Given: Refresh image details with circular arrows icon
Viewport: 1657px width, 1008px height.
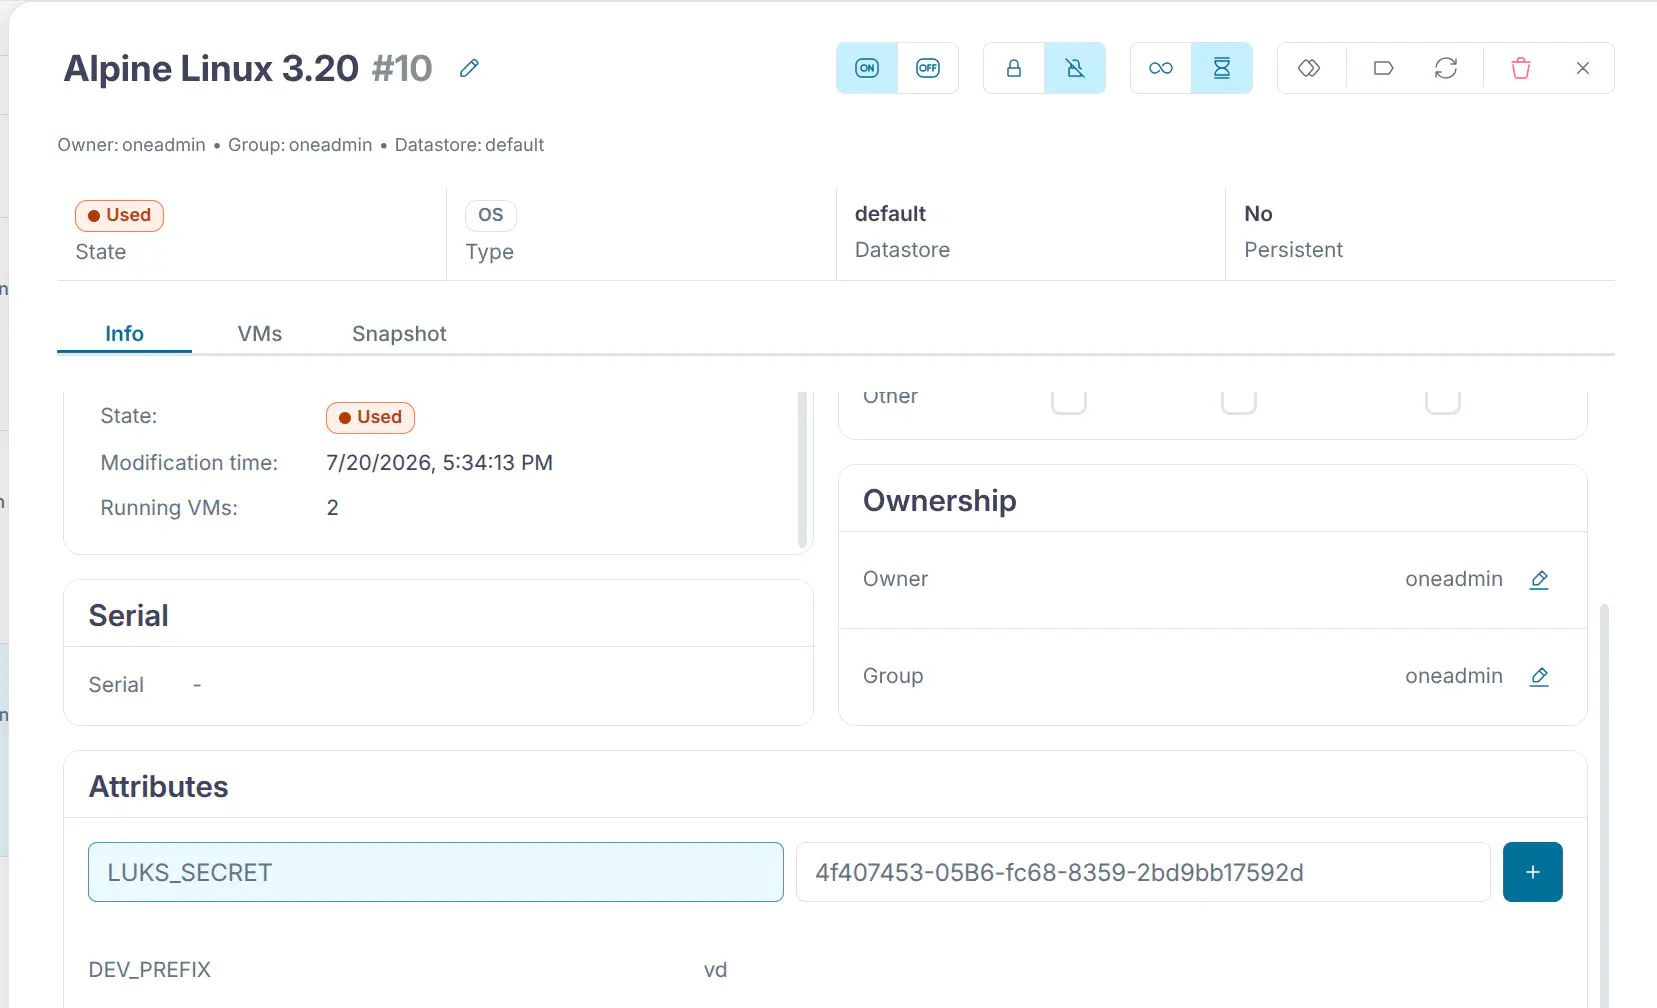Looking at the screenshot, I should click(x=1446, y=68).
